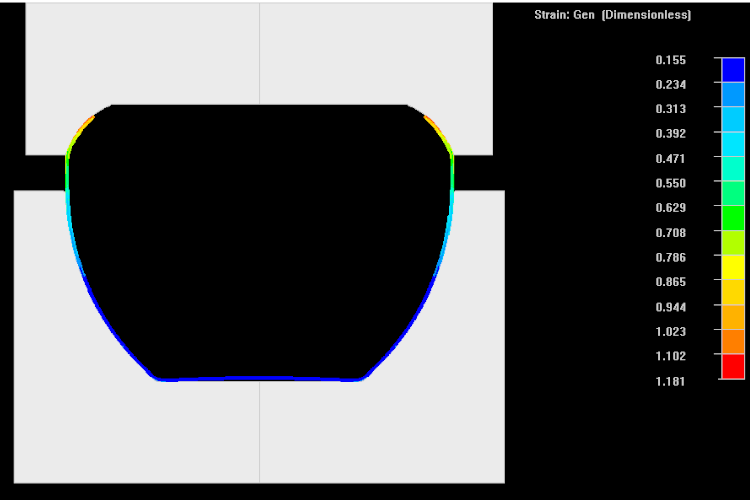This screenshot has height=500, width=750.
Task: Select the 0.471 legend value label
Action: click(670, 159)
